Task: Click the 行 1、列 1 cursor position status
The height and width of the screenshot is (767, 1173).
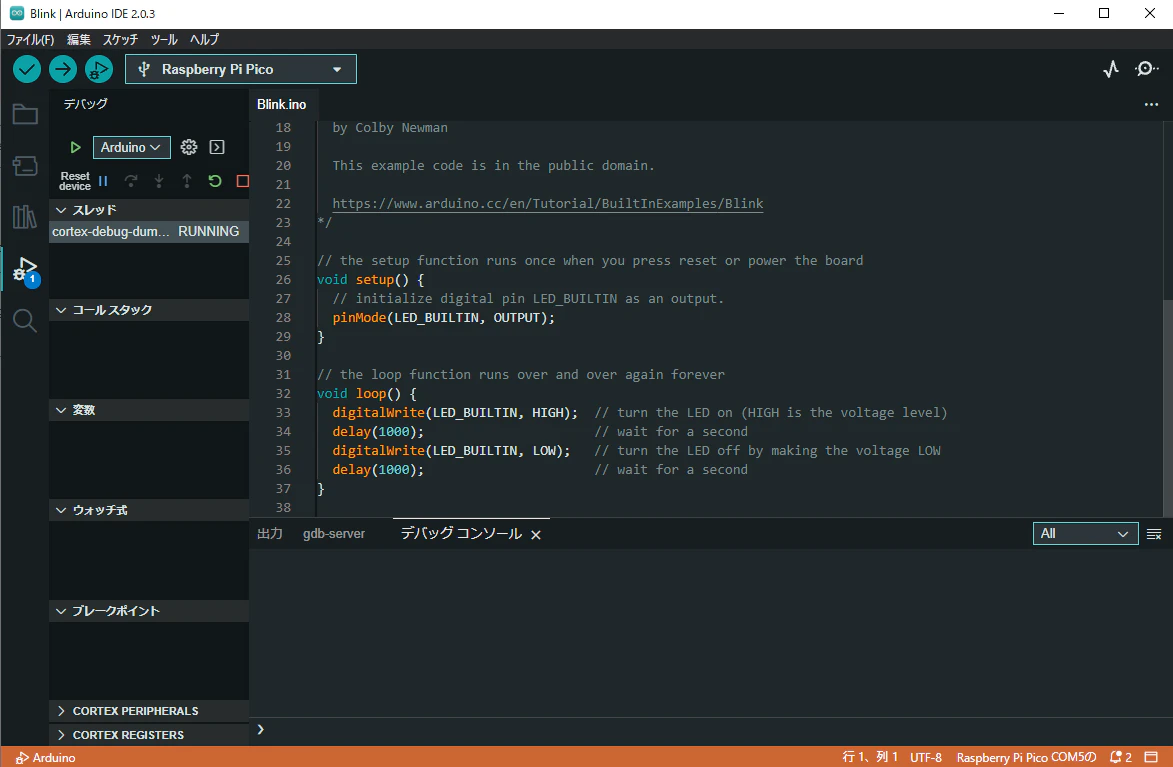Action: coord(870,757)
